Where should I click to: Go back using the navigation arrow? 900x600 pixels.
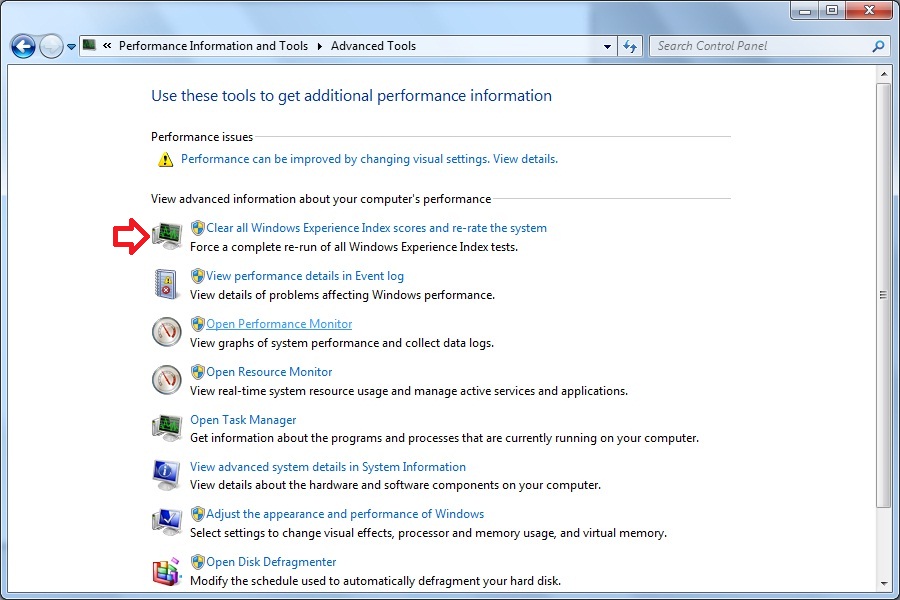22,46
